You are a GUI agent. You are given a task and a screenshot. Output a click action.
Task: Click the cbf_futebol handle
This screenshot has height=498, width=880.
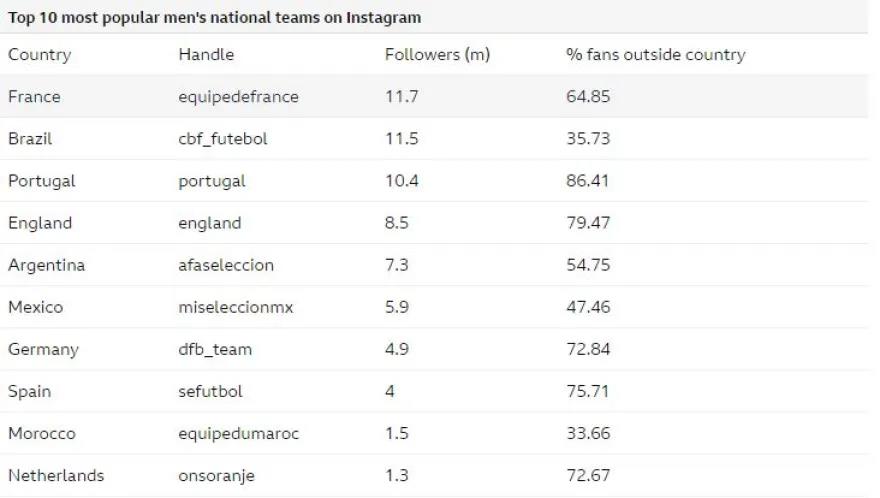tap(222, 139)
